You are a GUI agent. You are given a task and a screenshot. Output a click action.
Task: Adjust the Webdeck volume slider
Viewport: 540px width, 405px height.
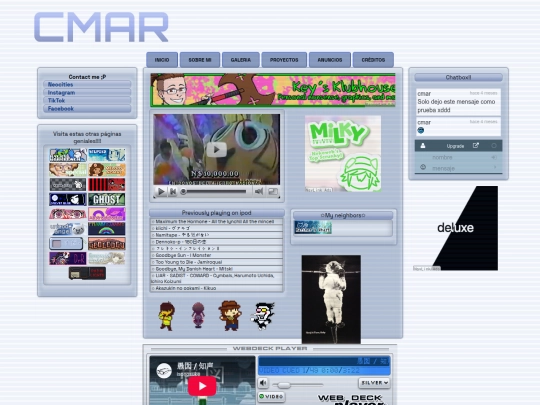click(298, 384)
